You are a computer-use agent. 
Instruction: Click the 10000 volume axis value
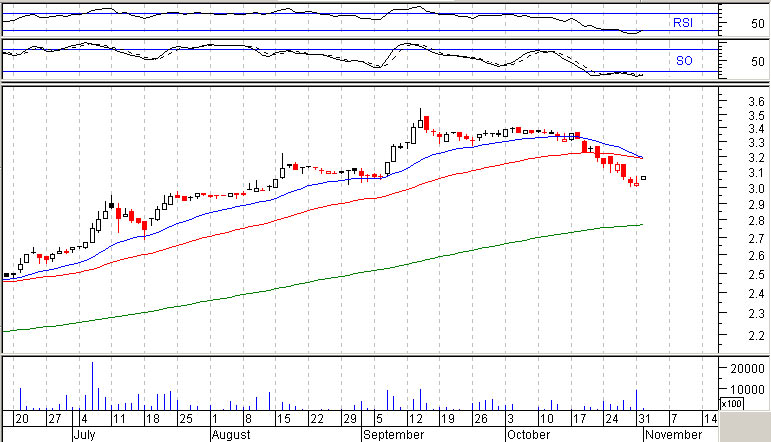tap(747, 390)
